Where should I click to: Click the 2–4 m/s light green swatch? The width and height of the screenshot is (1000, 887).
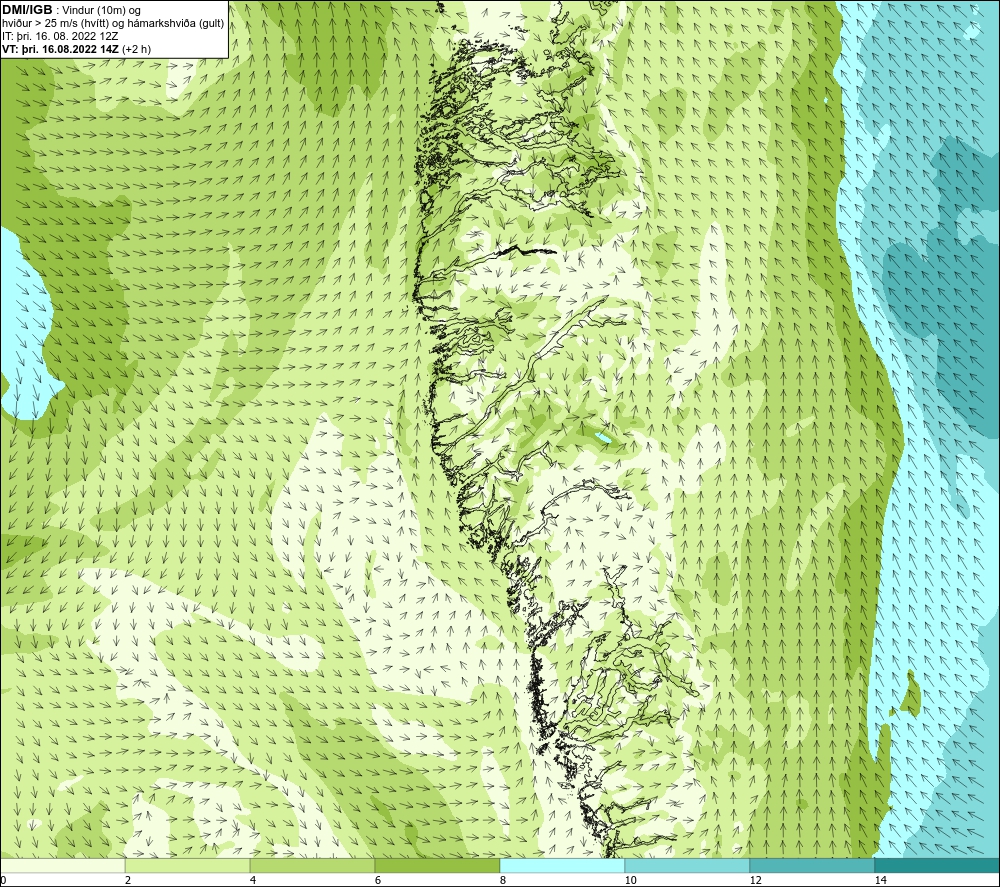pyautogui.click(x=188, y=865)
